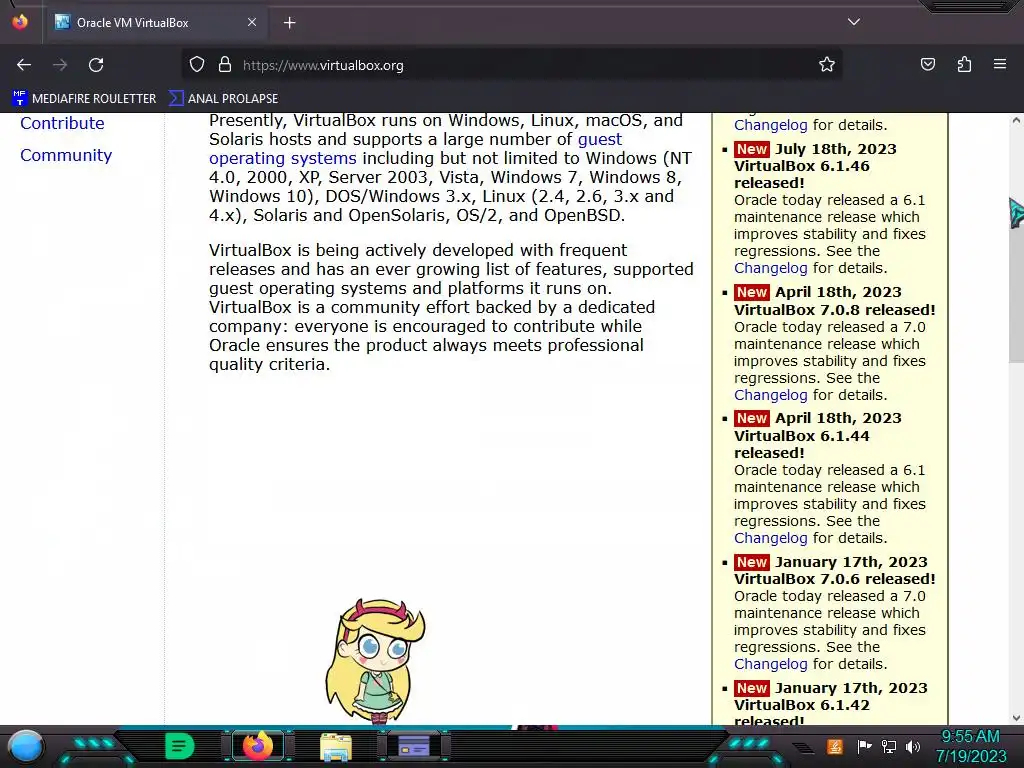
Task: Open File Explorer from the taskbar
Action: 336,747
